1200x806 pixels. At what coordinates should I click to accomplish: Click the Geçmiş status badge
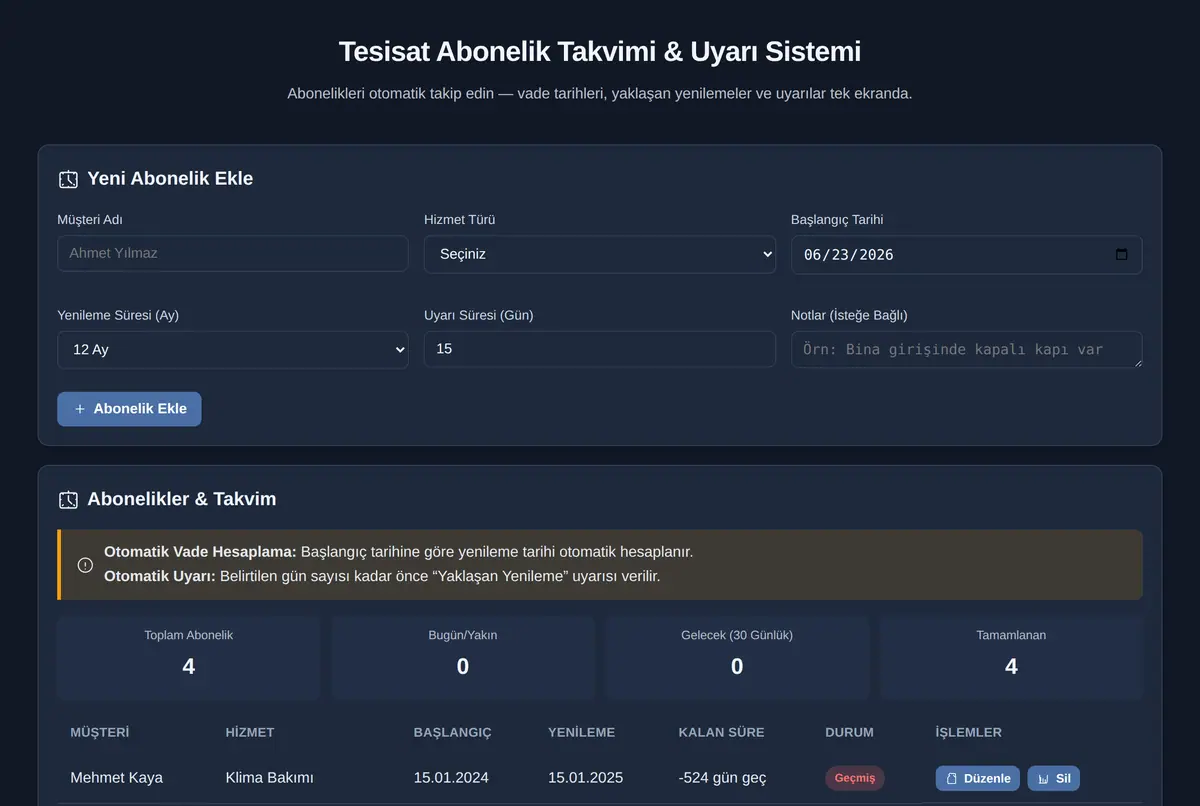(855, 778)
